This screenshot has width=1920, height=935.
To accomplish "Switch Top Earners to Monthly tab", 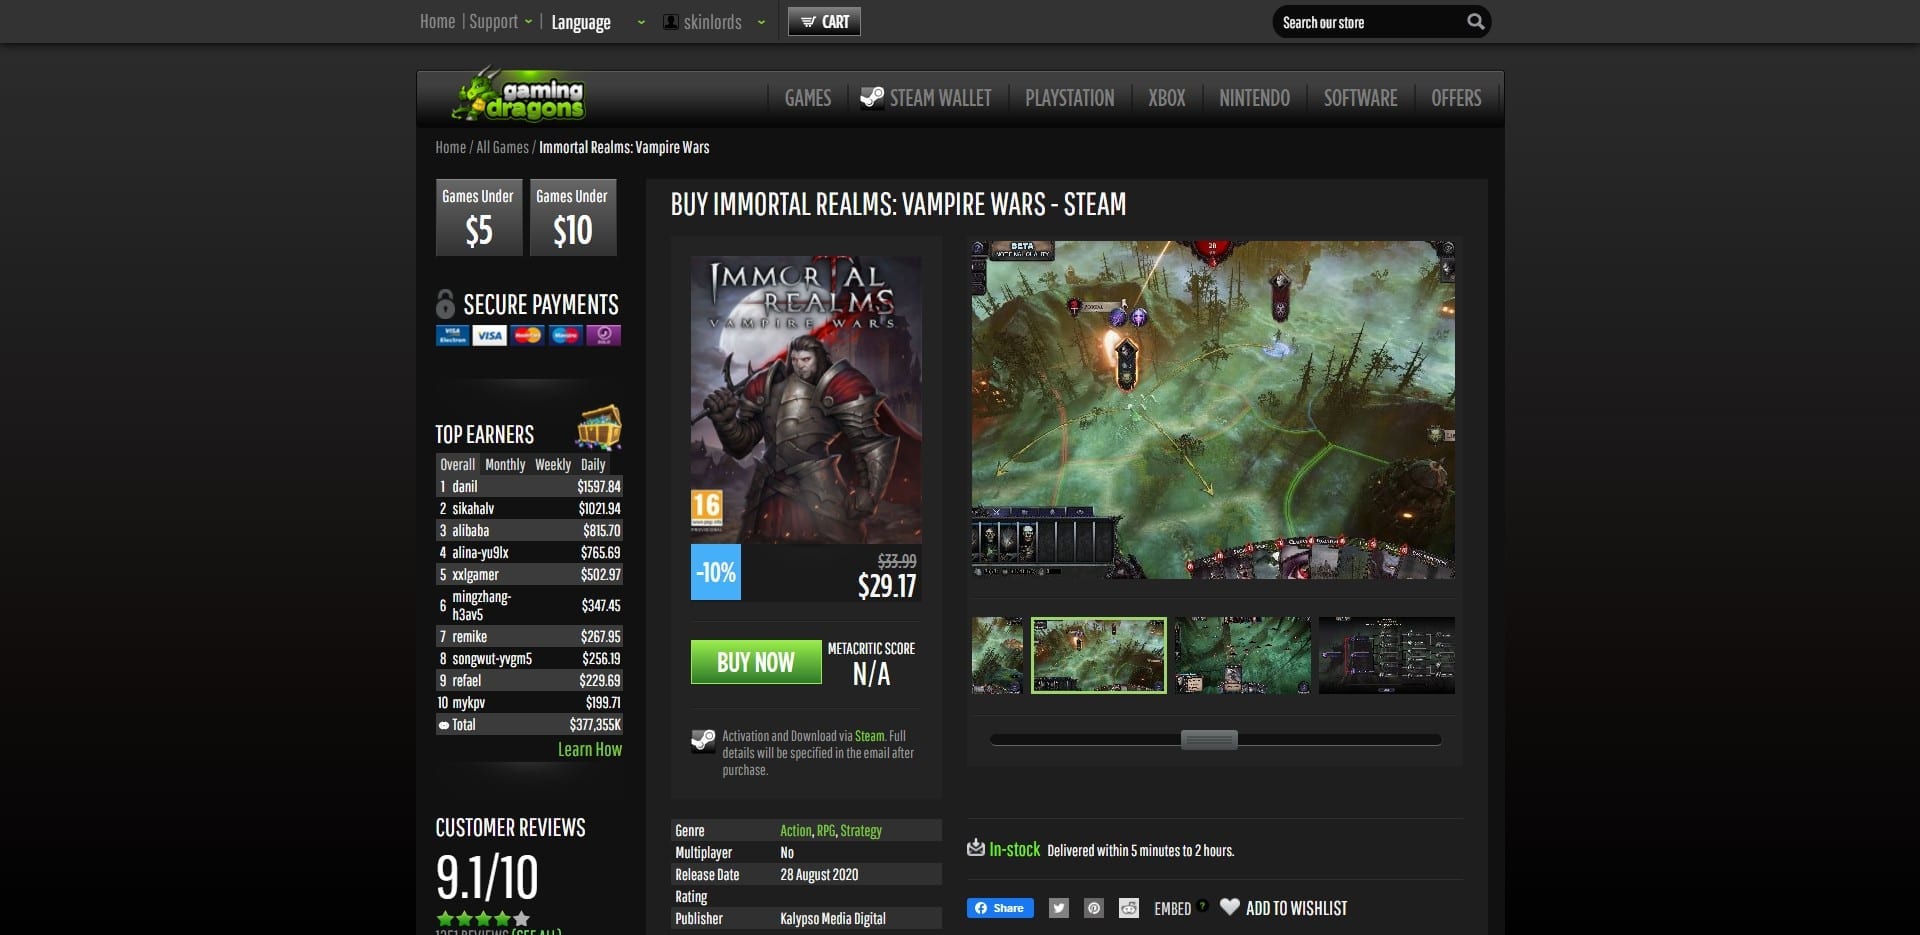I will pos(505,465).
